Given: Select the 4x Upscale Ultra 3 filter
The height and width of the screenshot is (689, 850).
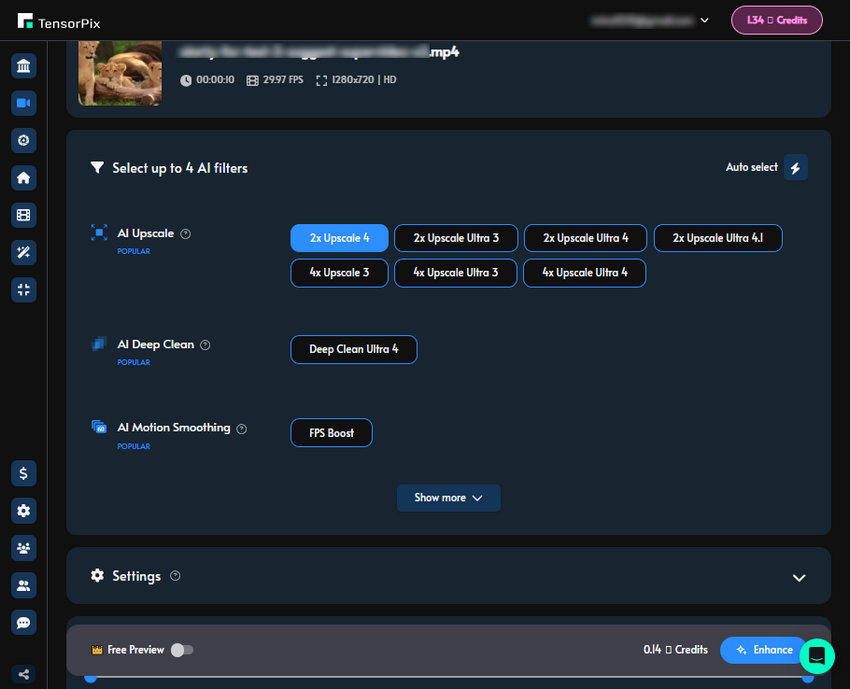Looking at the screenshot, I should pos(455,273).
